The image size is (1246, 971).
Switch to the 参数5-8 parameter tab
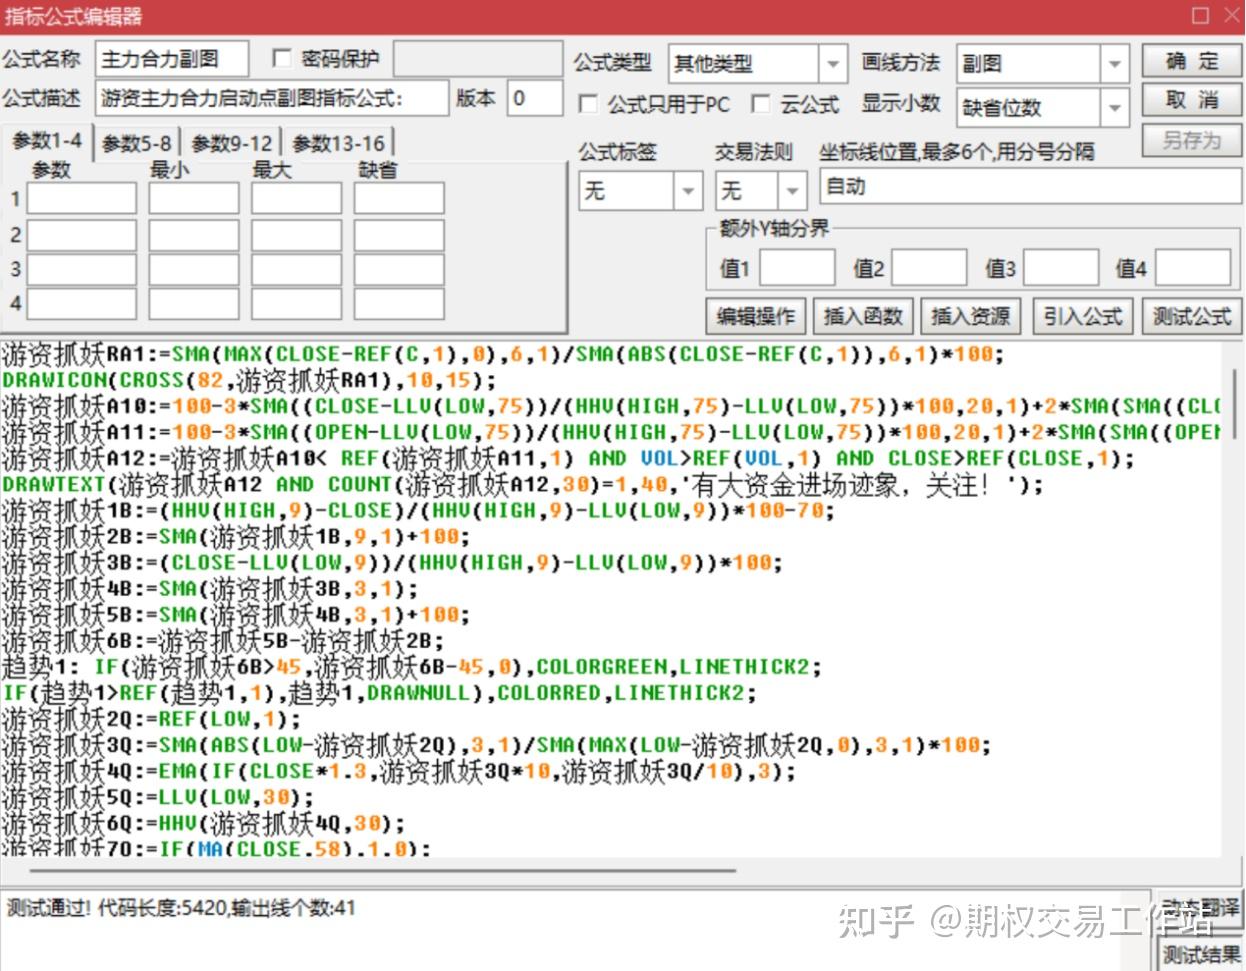tap(134, 142)
